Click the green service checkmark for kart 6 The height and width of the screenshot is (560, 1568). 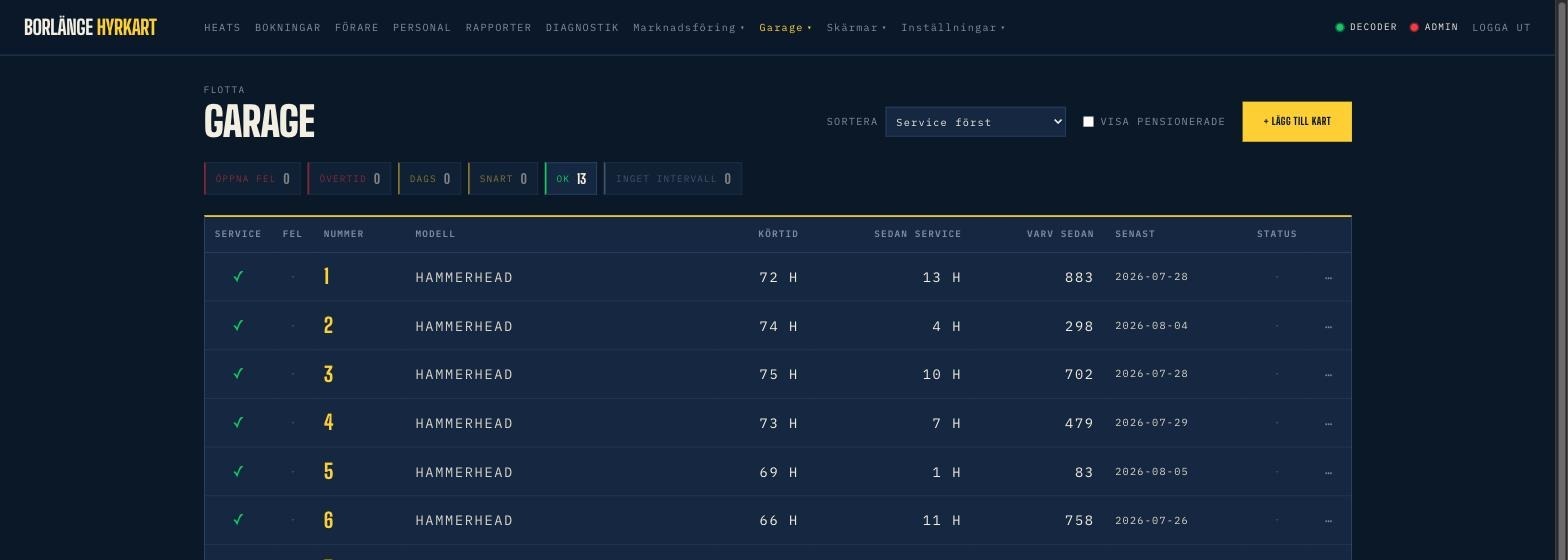[238, 520]
